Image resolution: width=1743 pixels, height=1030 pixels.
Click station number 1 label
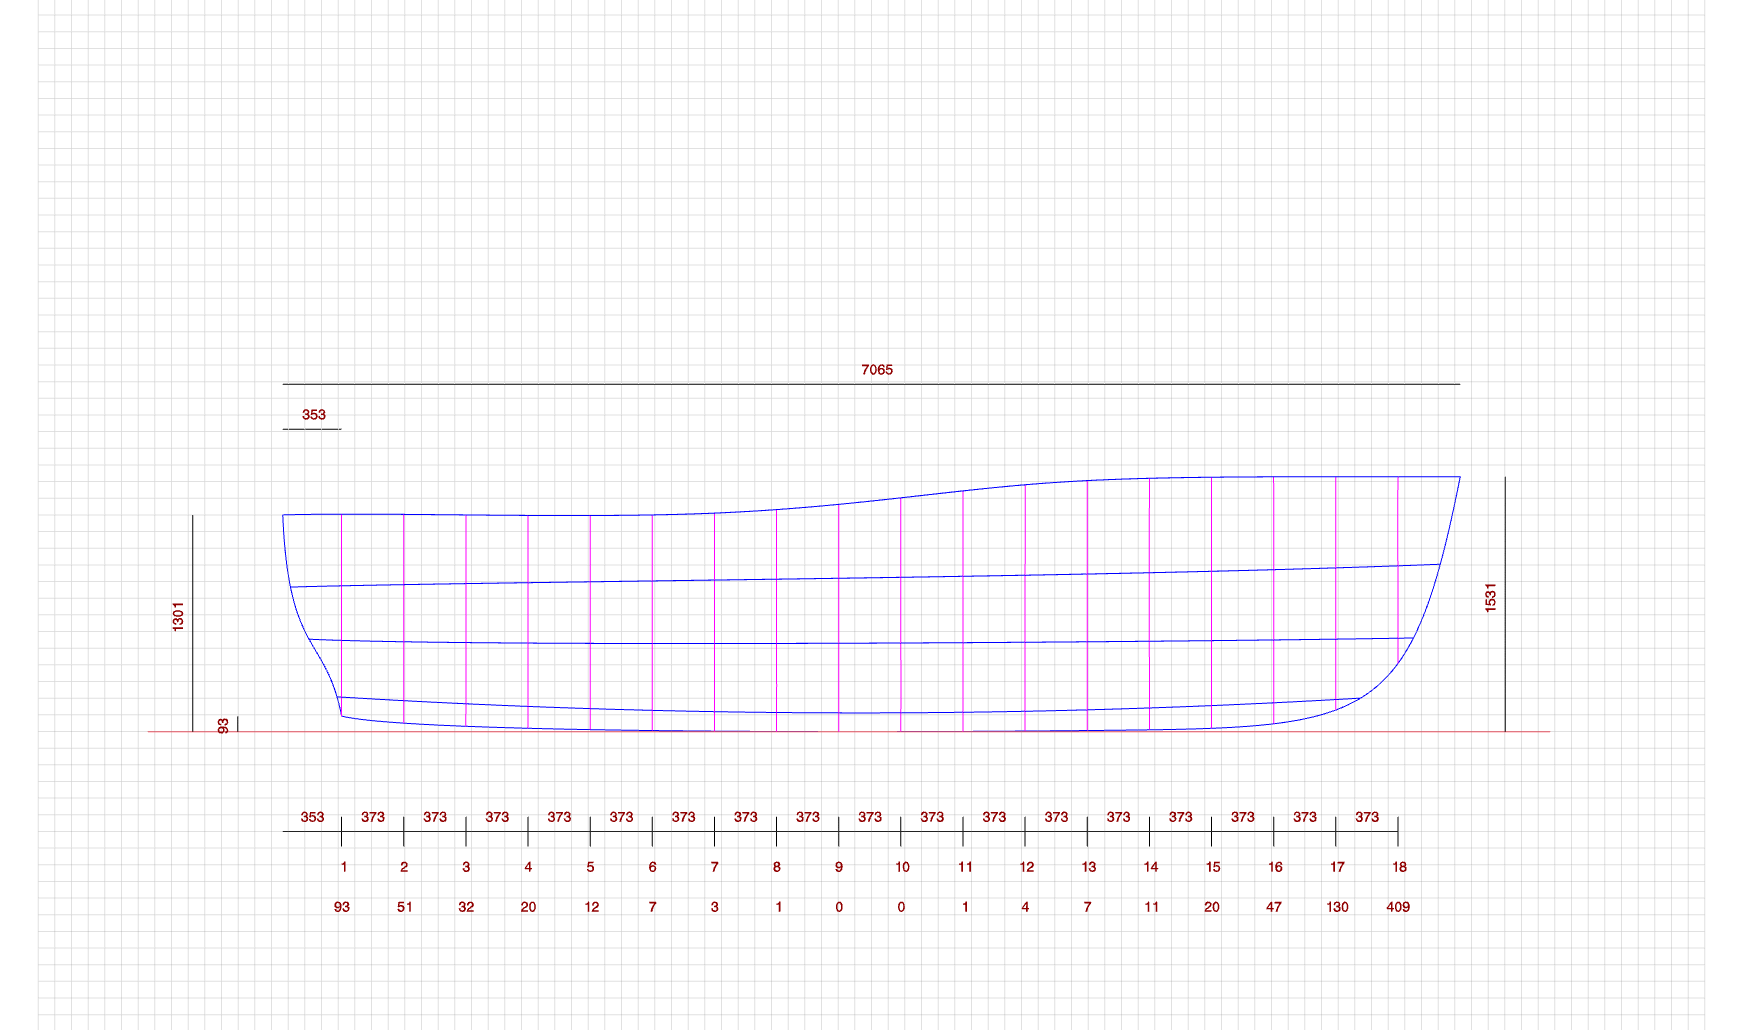(x=344, y=867)
